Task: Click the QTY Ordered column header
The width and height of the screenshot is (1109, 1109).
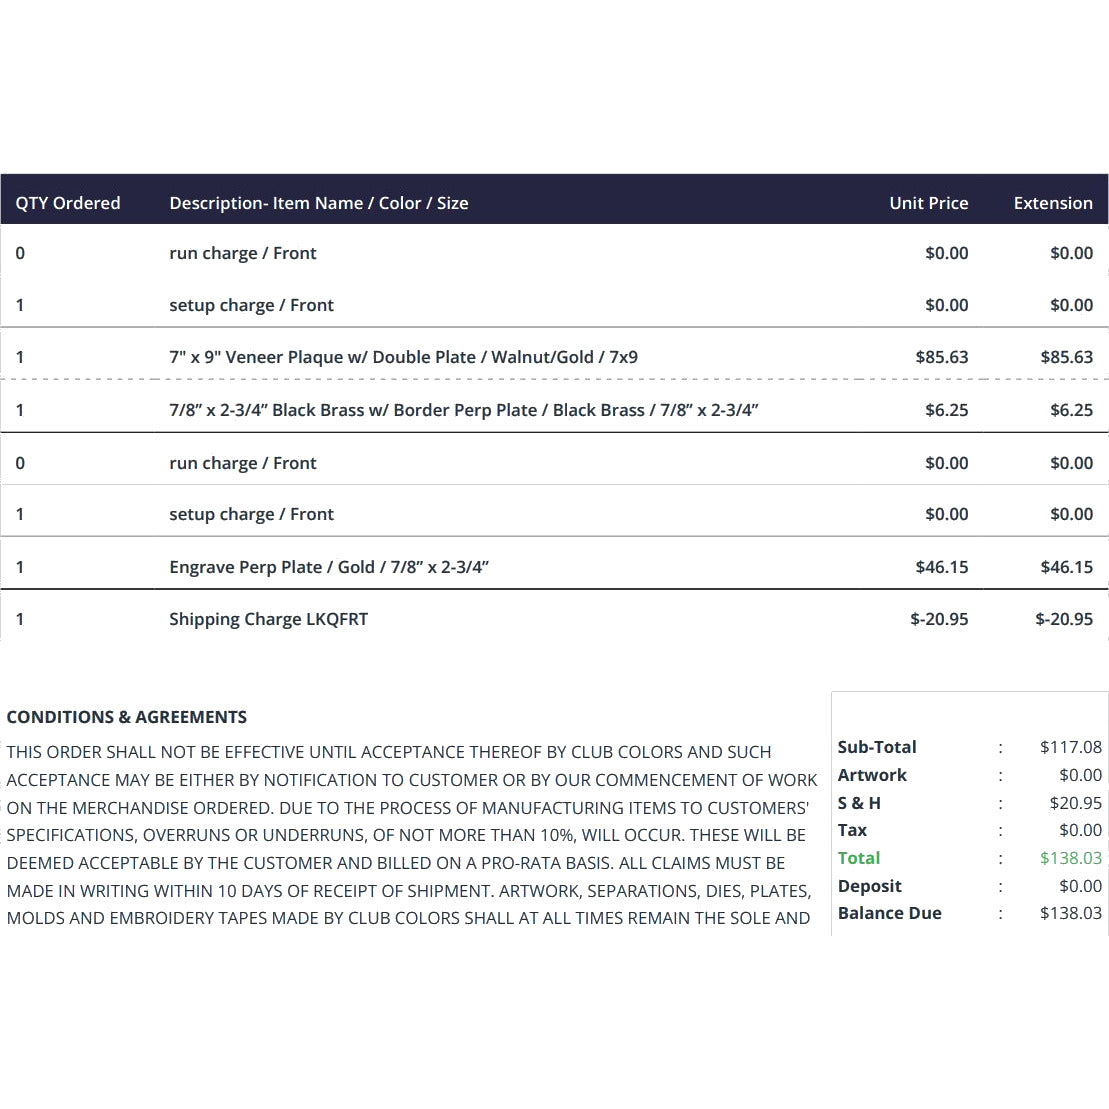Action: coord(68,203)
